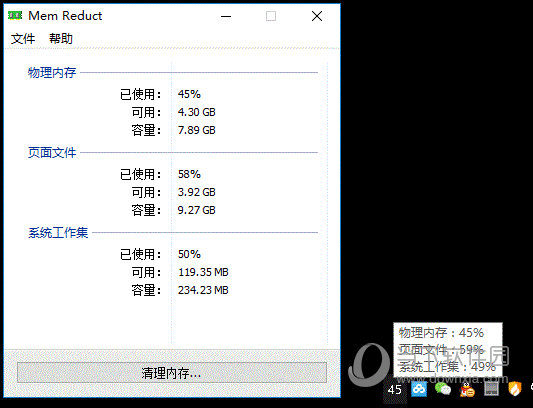Select the value 234.23 MB
The width and height of the screenshot is (533, 408).
[203, 290]
